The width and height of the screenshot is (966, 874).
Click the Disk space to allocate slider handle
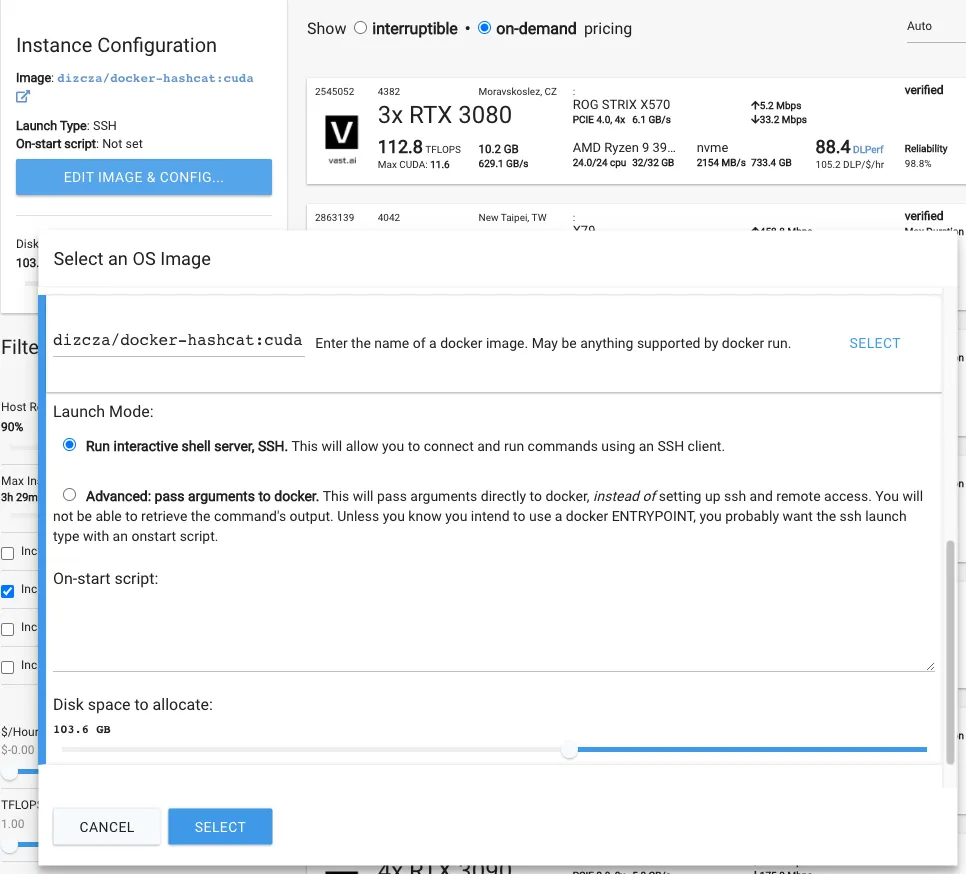click(x=569, y=750)
